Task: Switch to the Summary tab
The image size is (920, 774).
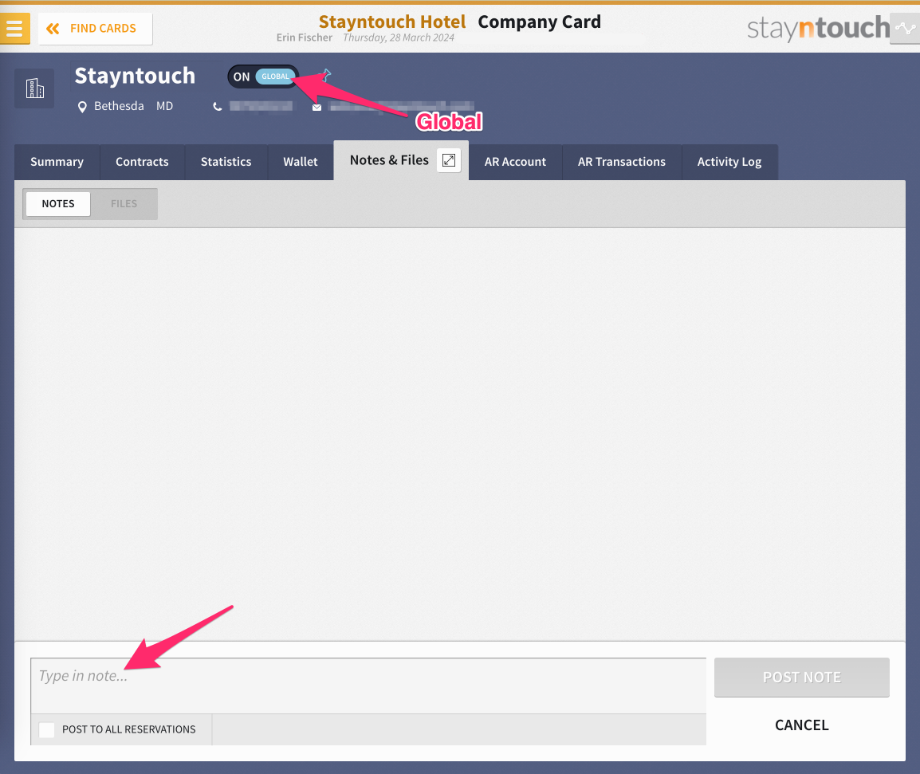Action: pos(57,162)
